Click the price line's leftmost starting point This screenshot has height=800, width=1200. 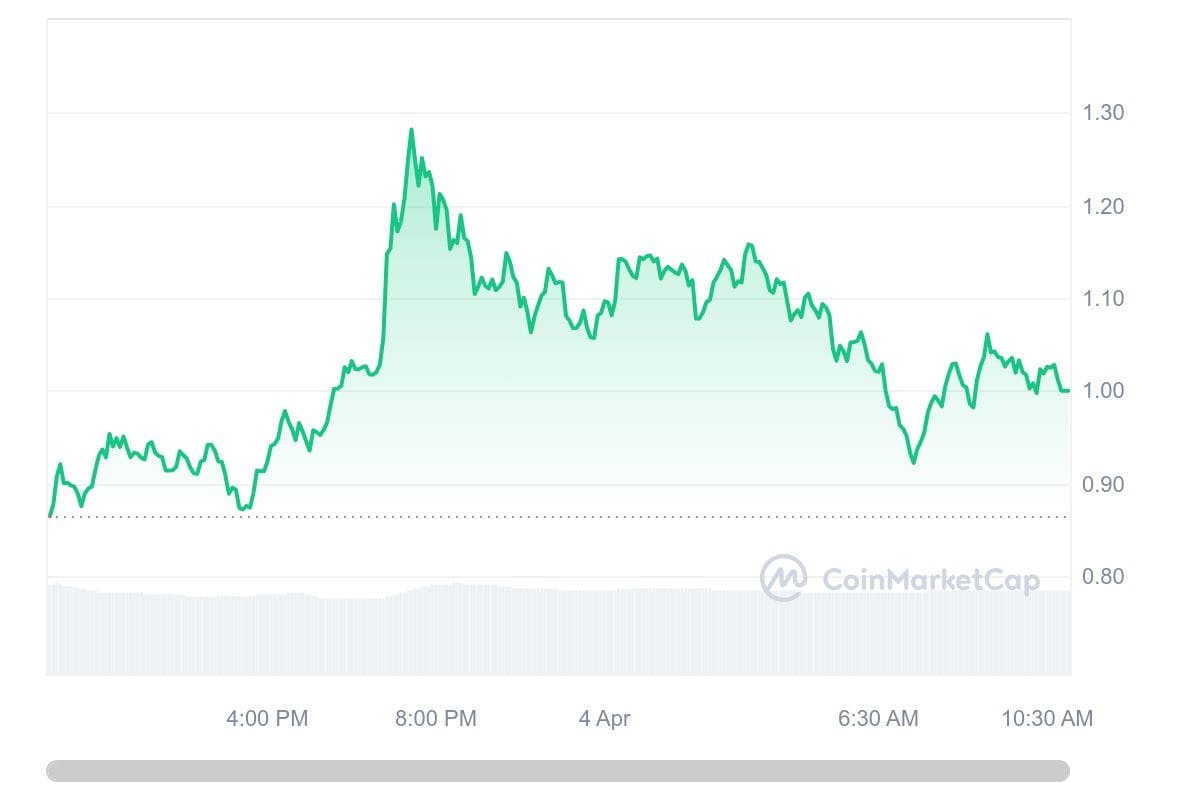[x=49, y=516]
